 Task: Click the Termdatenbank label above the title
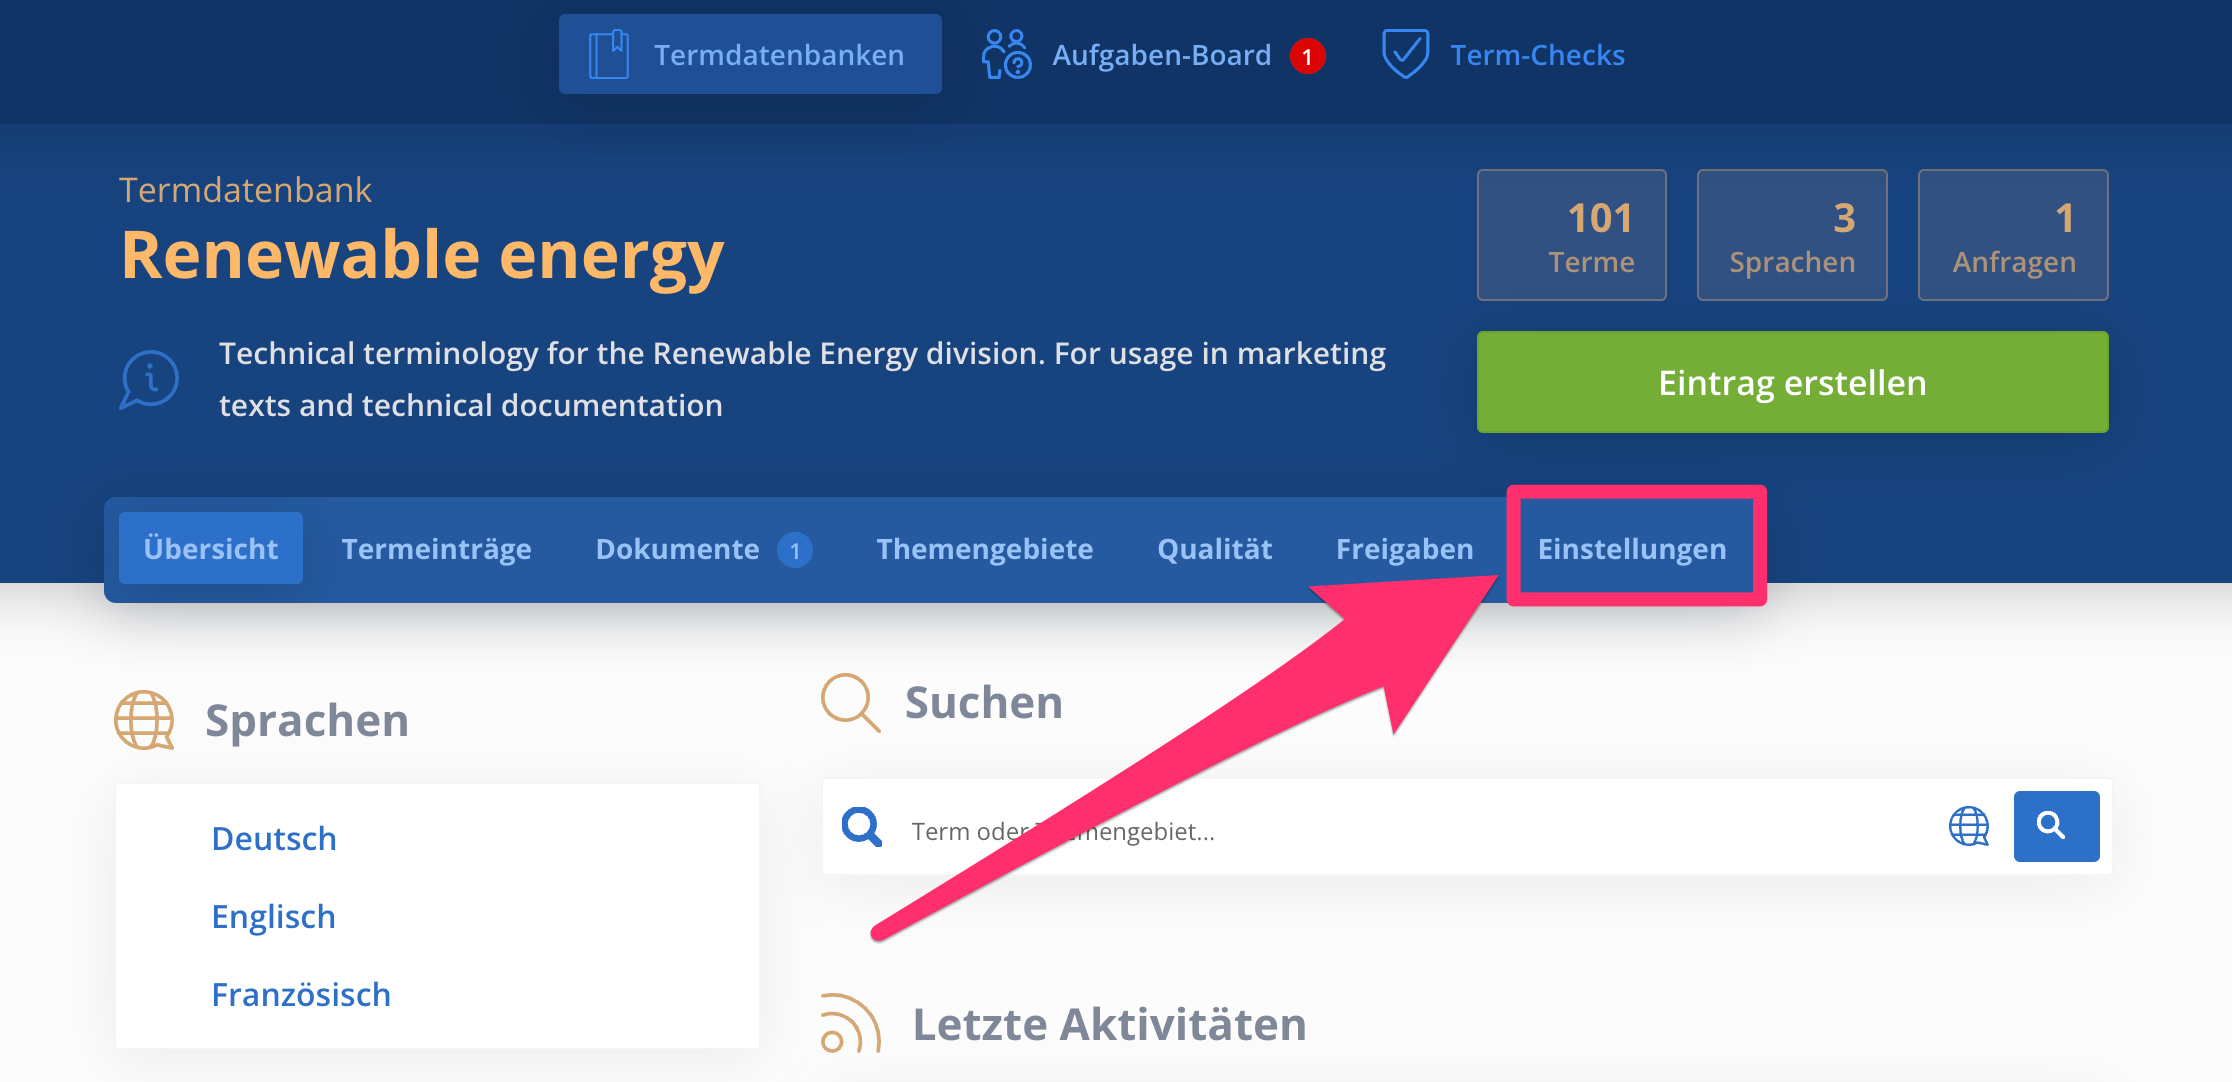[245, 190]
